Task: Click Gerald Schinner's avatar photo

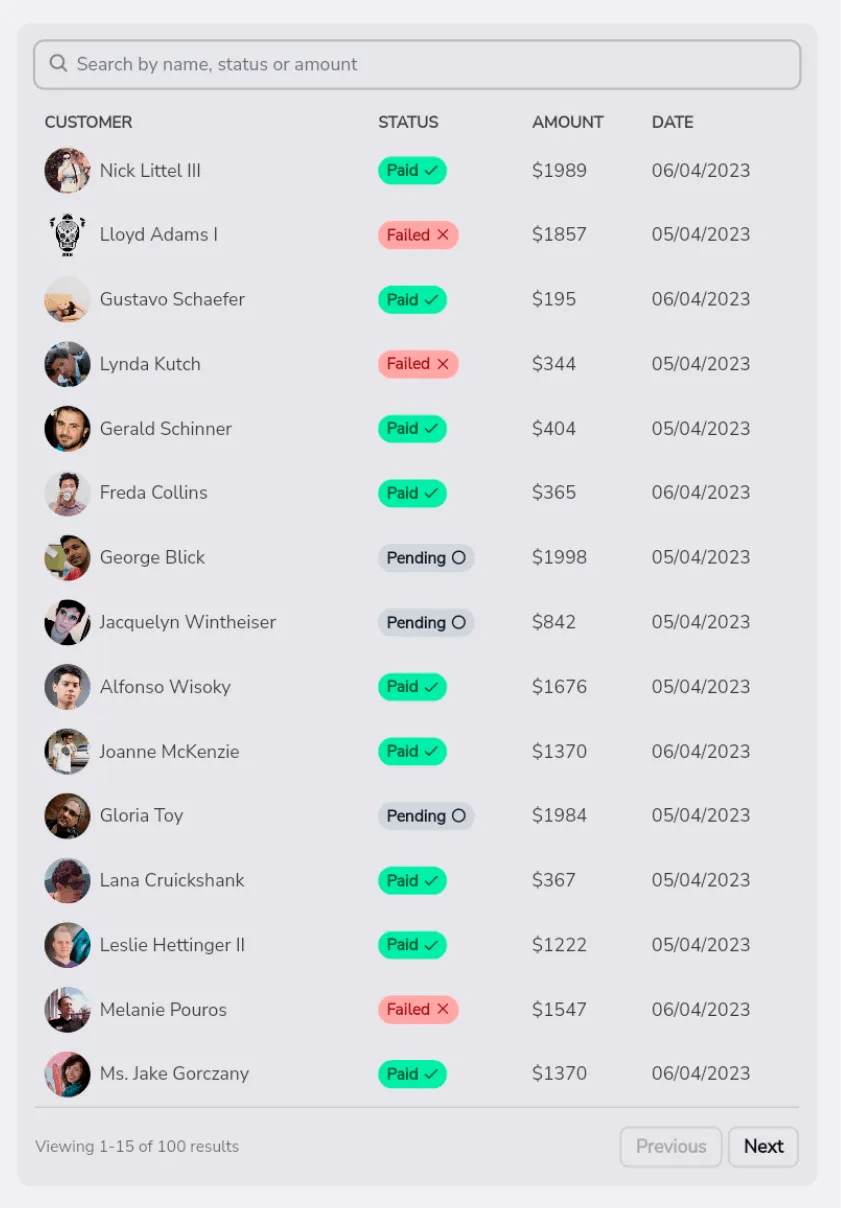Action: (x=67, y=429)
